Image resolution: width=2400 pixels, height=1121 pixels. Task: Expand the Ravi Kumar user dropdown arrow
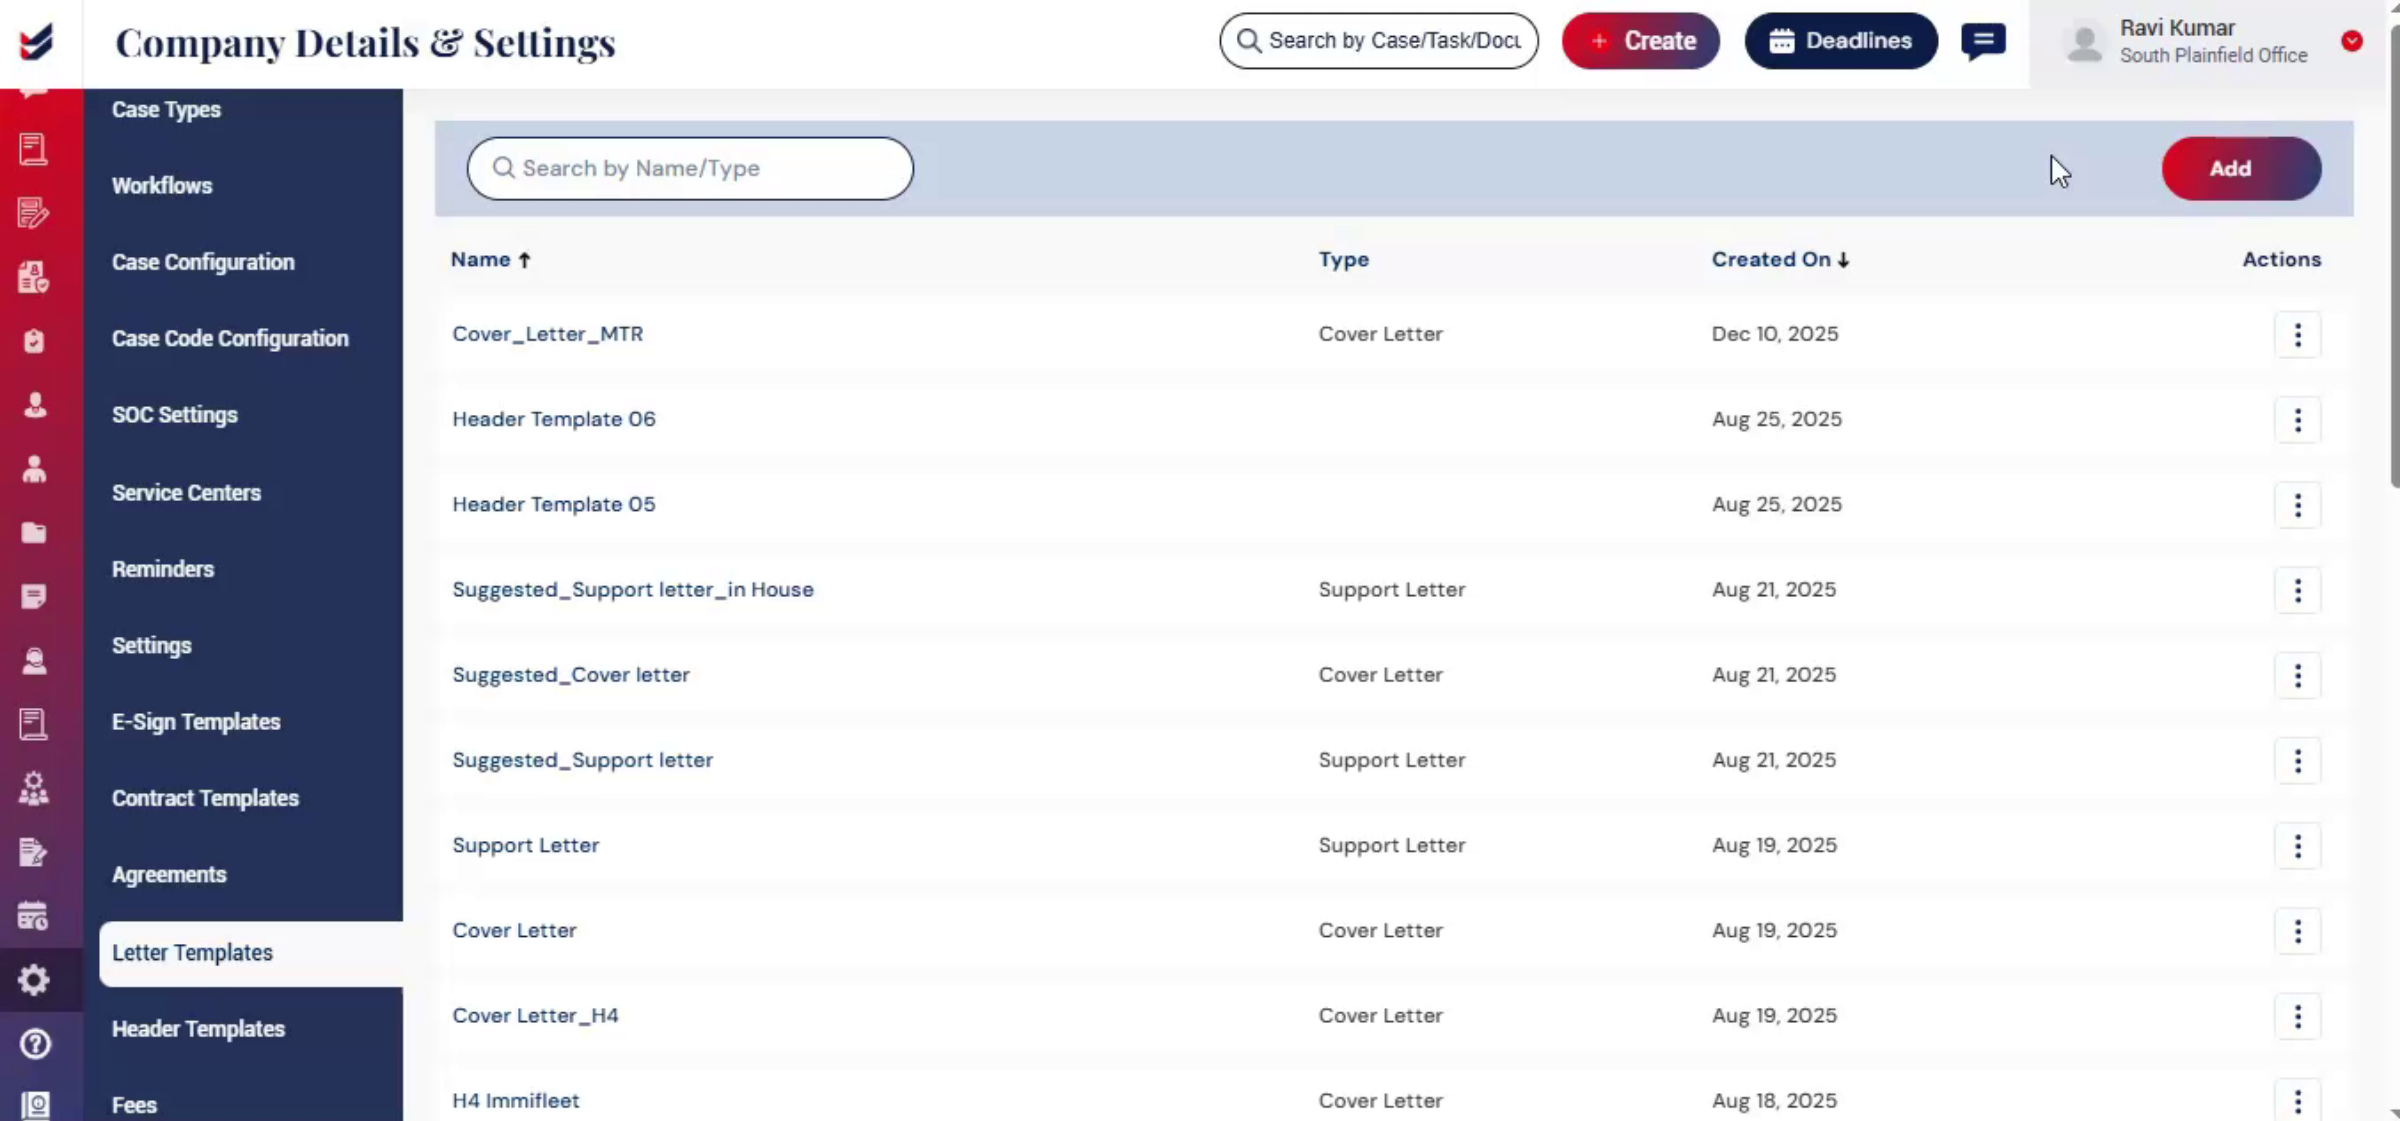(x=2352, y=41)
